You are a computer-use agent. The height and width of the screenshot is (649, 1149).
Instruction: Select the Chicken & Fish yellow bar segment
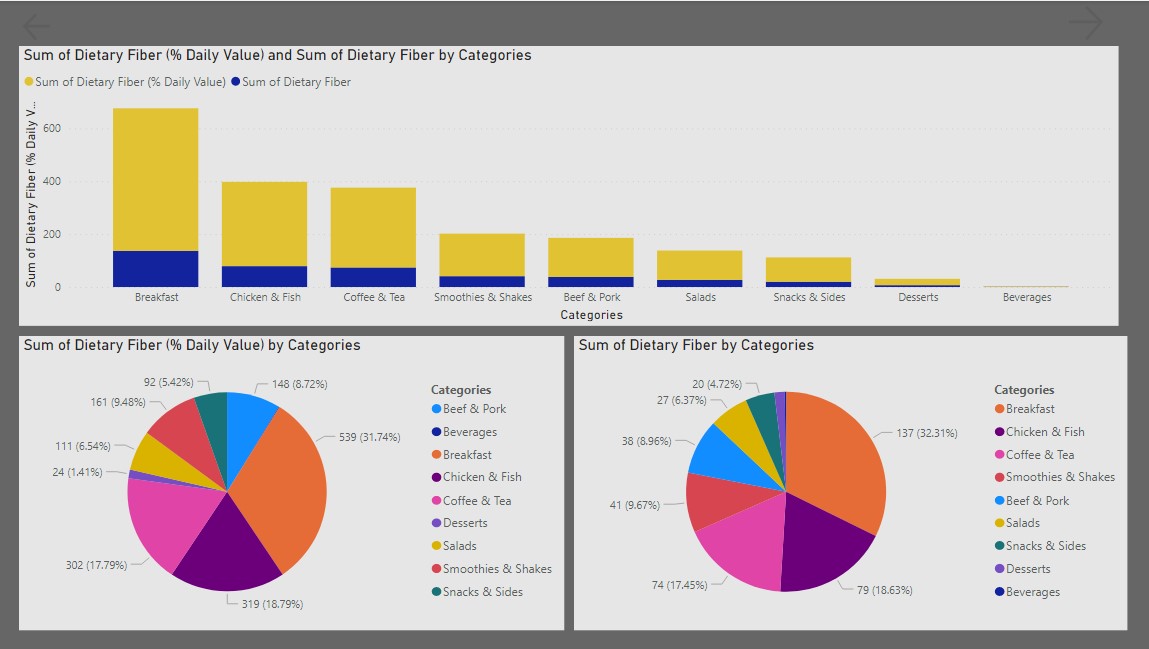pos(265,224)
